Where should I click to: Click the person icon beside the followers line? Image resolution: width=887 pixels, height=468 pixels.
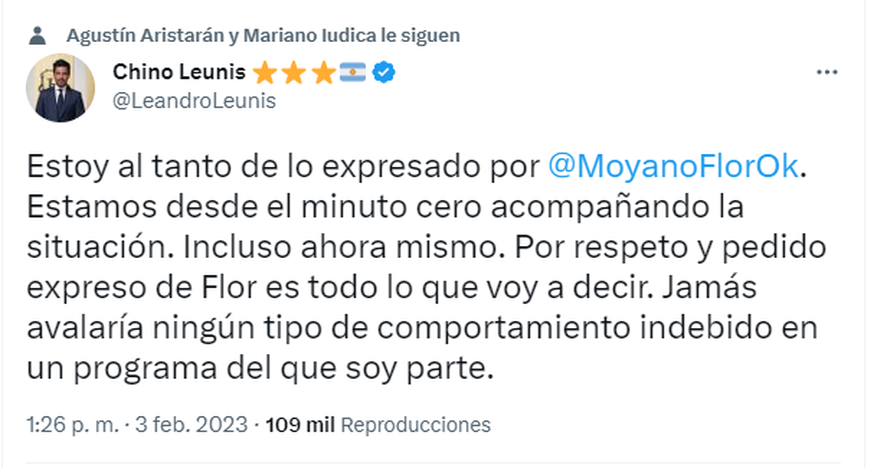tap(38, 35)
